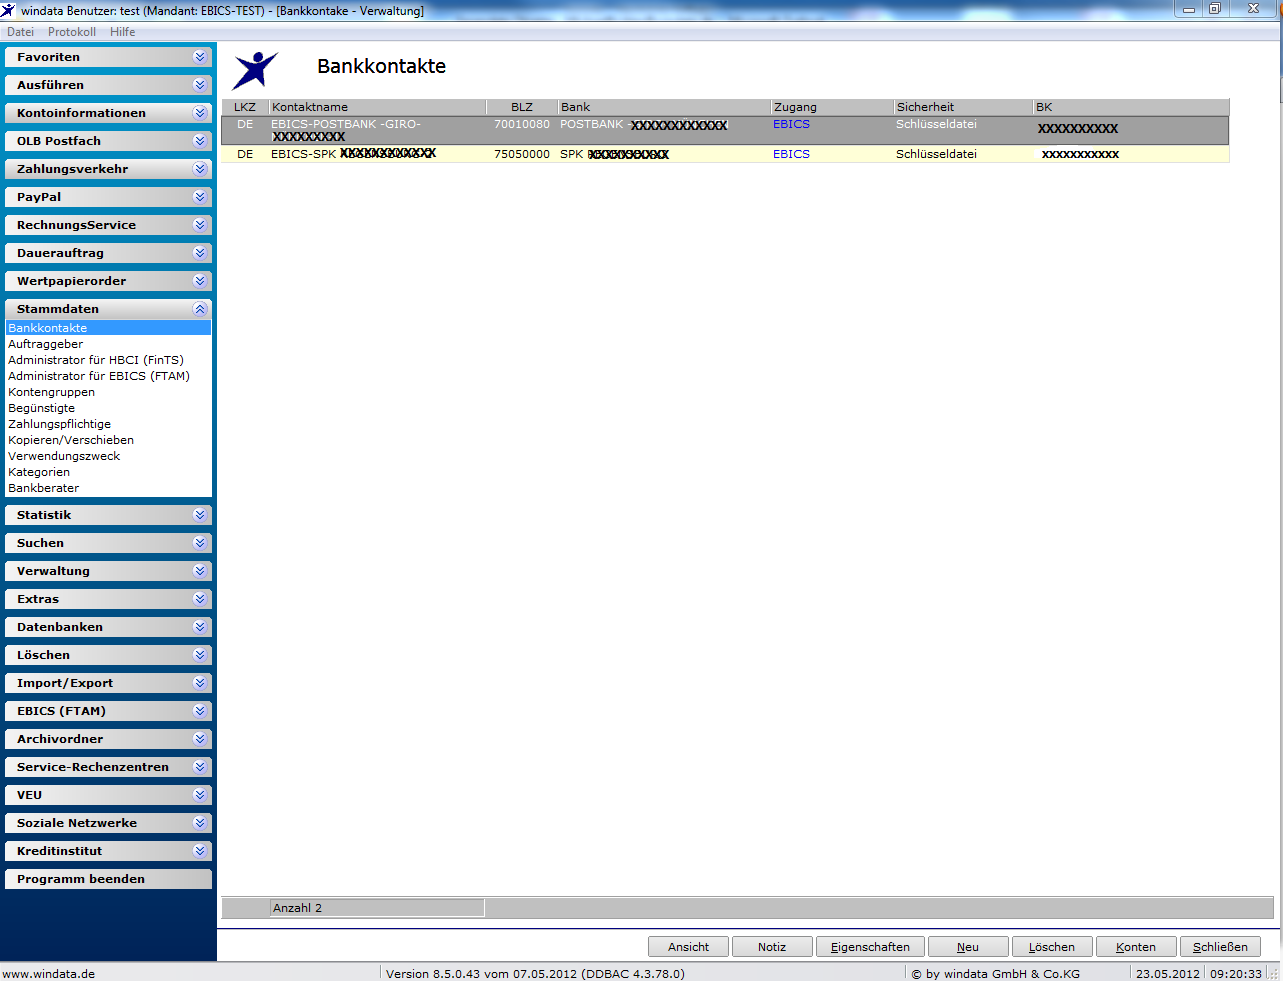This screenshot has height=981, width=1283.
Task: Expand the RechnungsService section chevron
Action: point(200,225)
